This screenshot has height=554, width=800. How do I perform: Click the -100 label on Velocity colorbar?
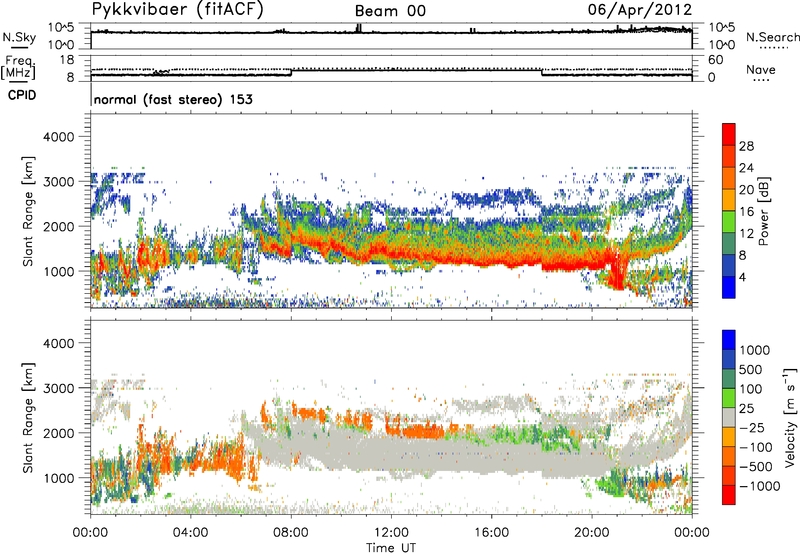point(758,447)
